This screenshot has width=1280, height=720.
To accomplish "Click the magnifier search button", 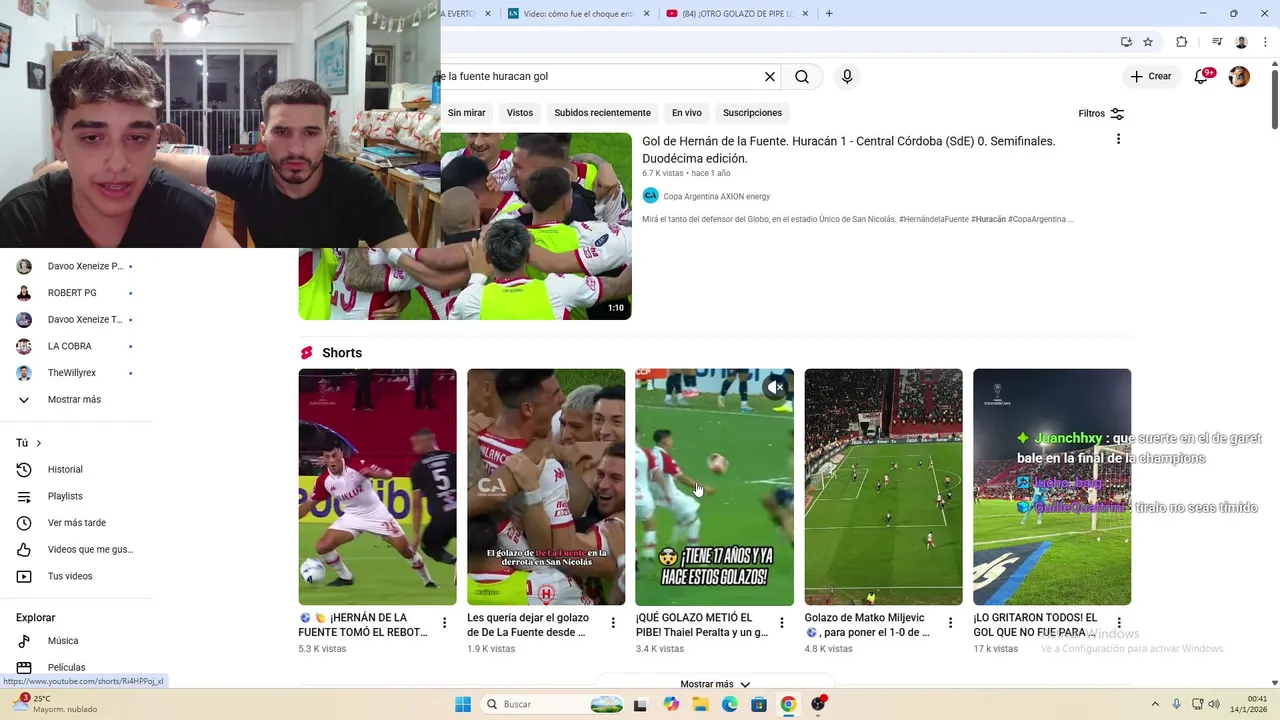I will 802,77.
